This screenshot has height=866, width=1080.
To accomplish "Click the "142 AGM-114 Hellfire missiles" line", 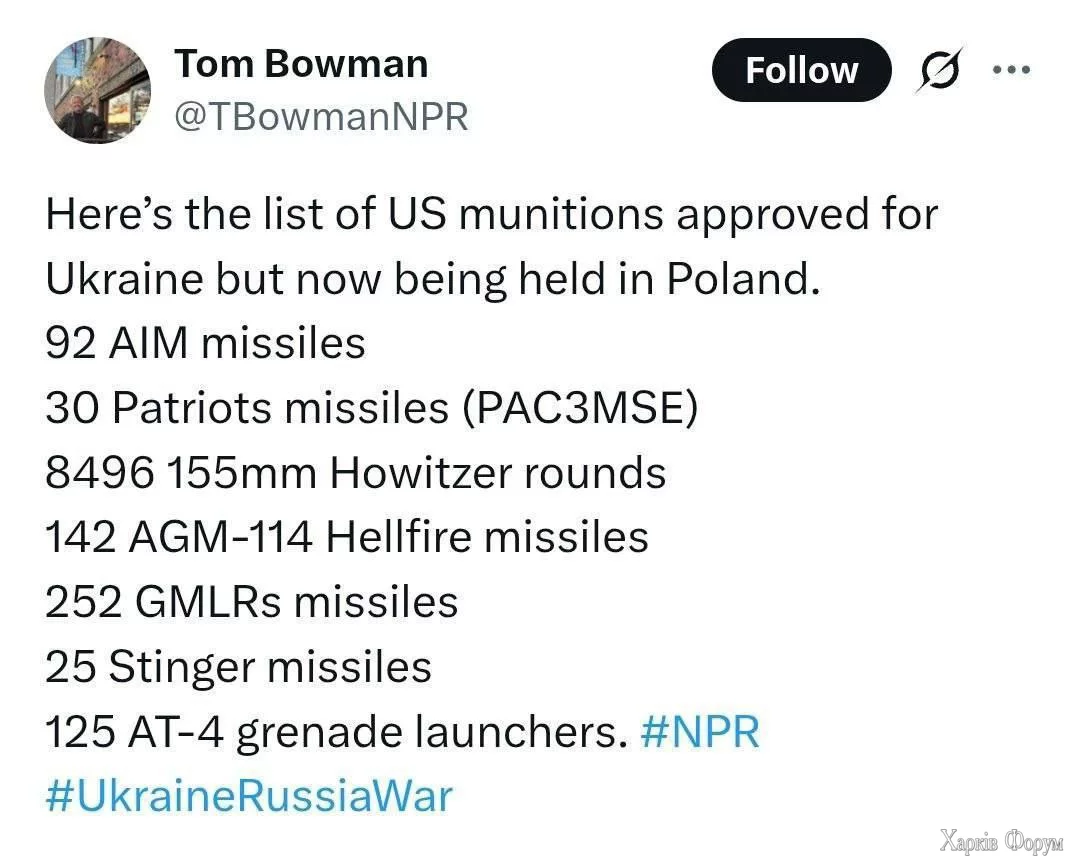I will tap(346, 538).
